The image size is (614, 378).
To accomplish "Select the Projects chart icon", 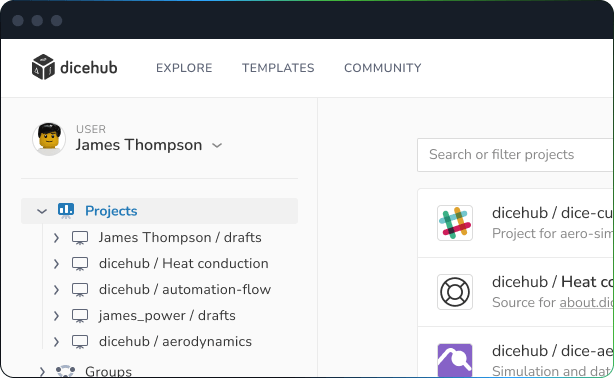I will point(66,211).
